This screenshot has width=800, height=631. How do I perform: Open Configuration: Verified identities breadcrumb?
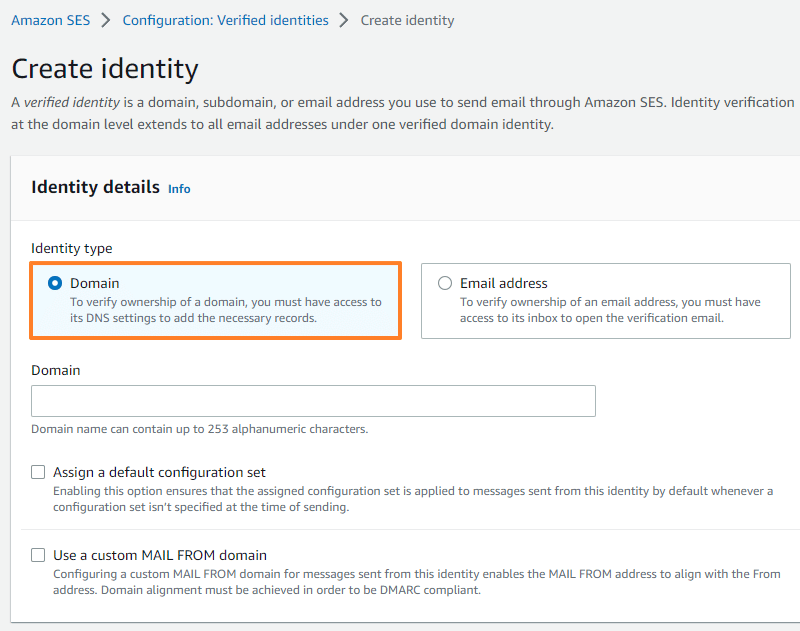pos(225,20)
